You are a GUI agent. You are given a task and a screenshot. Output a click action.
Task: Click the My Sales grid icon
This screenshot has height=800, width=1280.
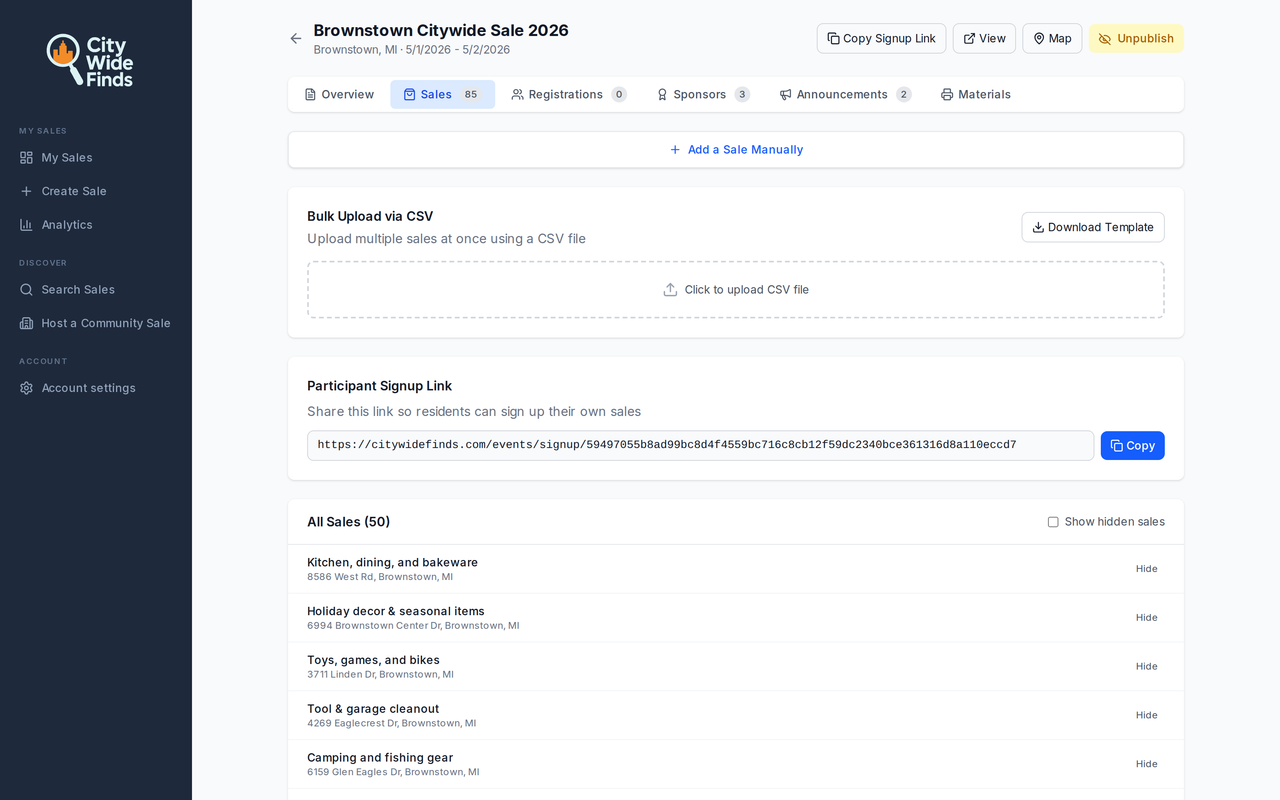tap(26, 158)
